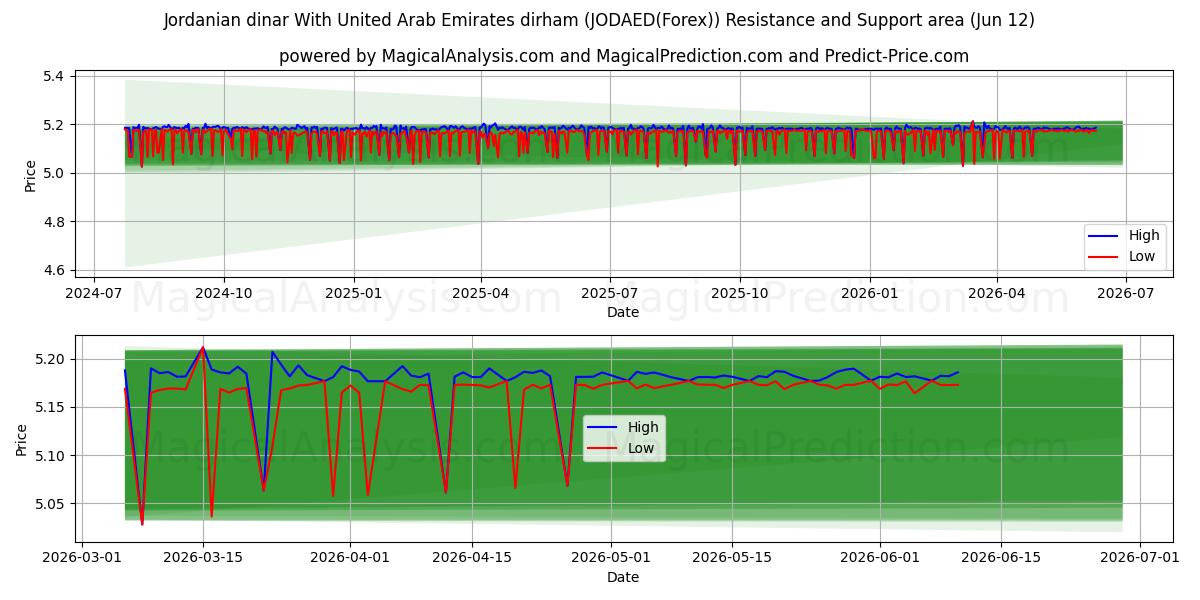Click the 2026-05-15 date tick label
This screenshot has width=1200, height=600.
(732, 558)
